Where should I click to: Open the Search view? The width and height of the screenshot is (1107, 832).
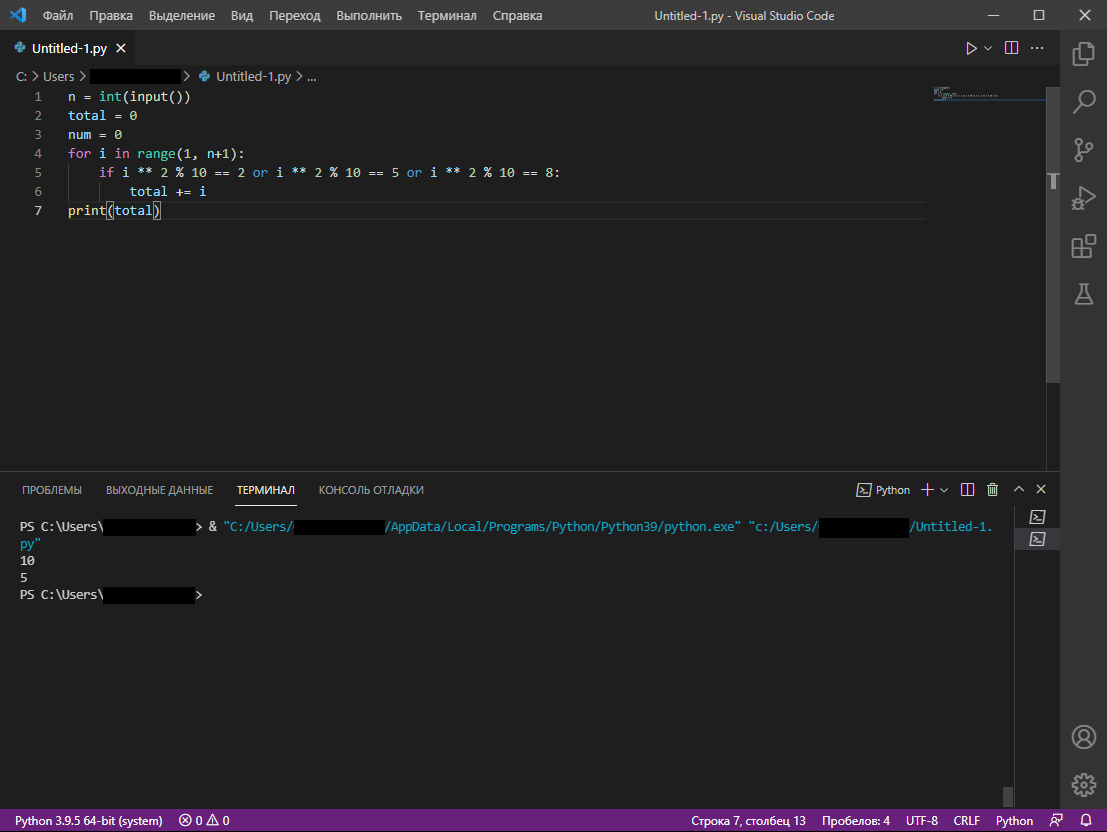coord(1083,102)
